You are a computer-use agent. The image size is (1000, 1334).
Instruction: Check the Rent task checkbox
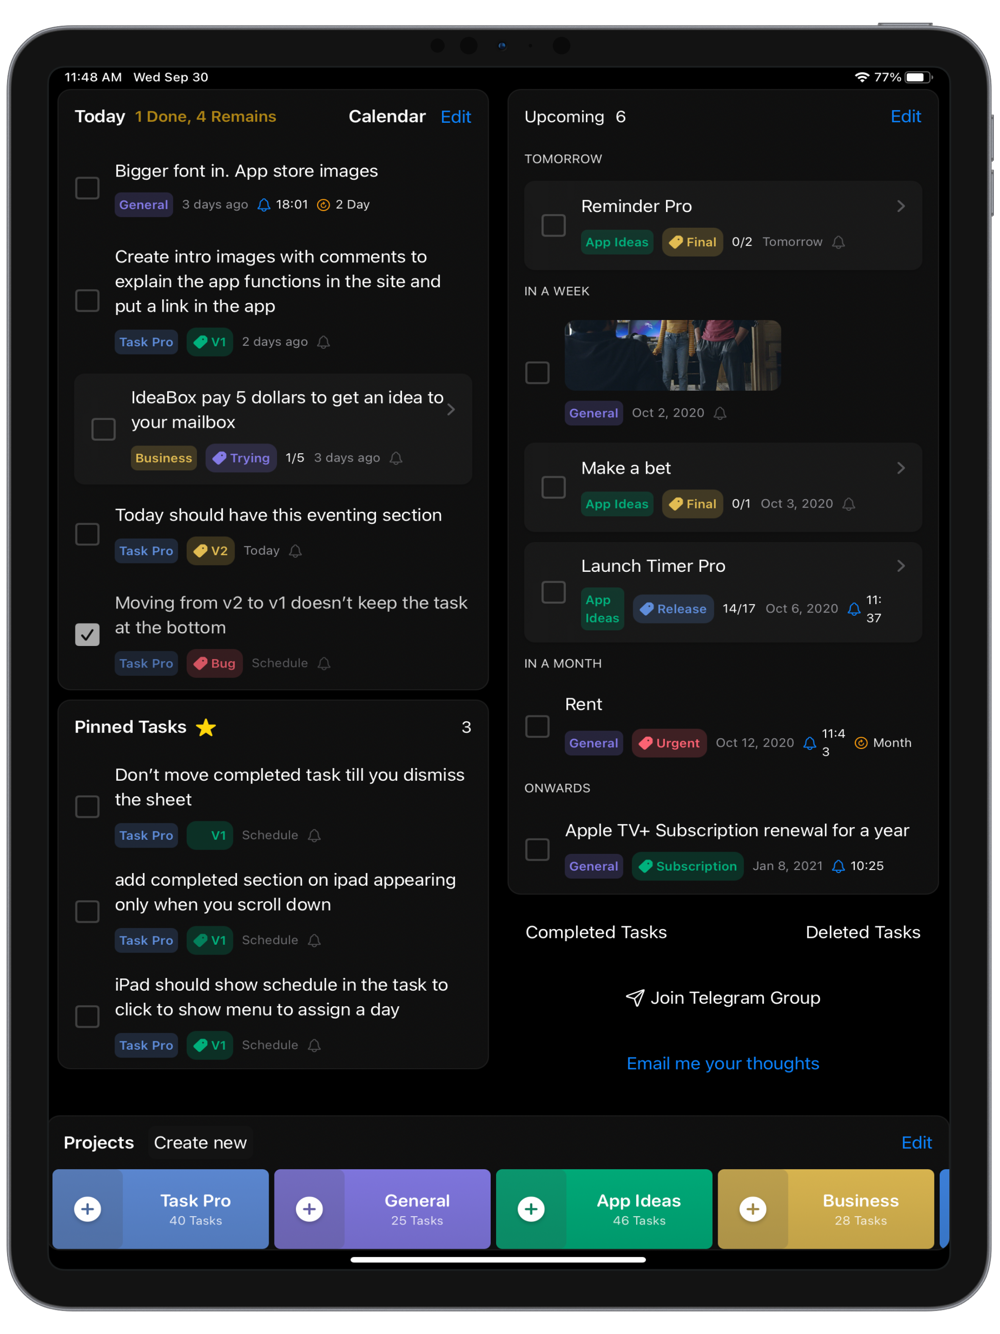(538, 726)
